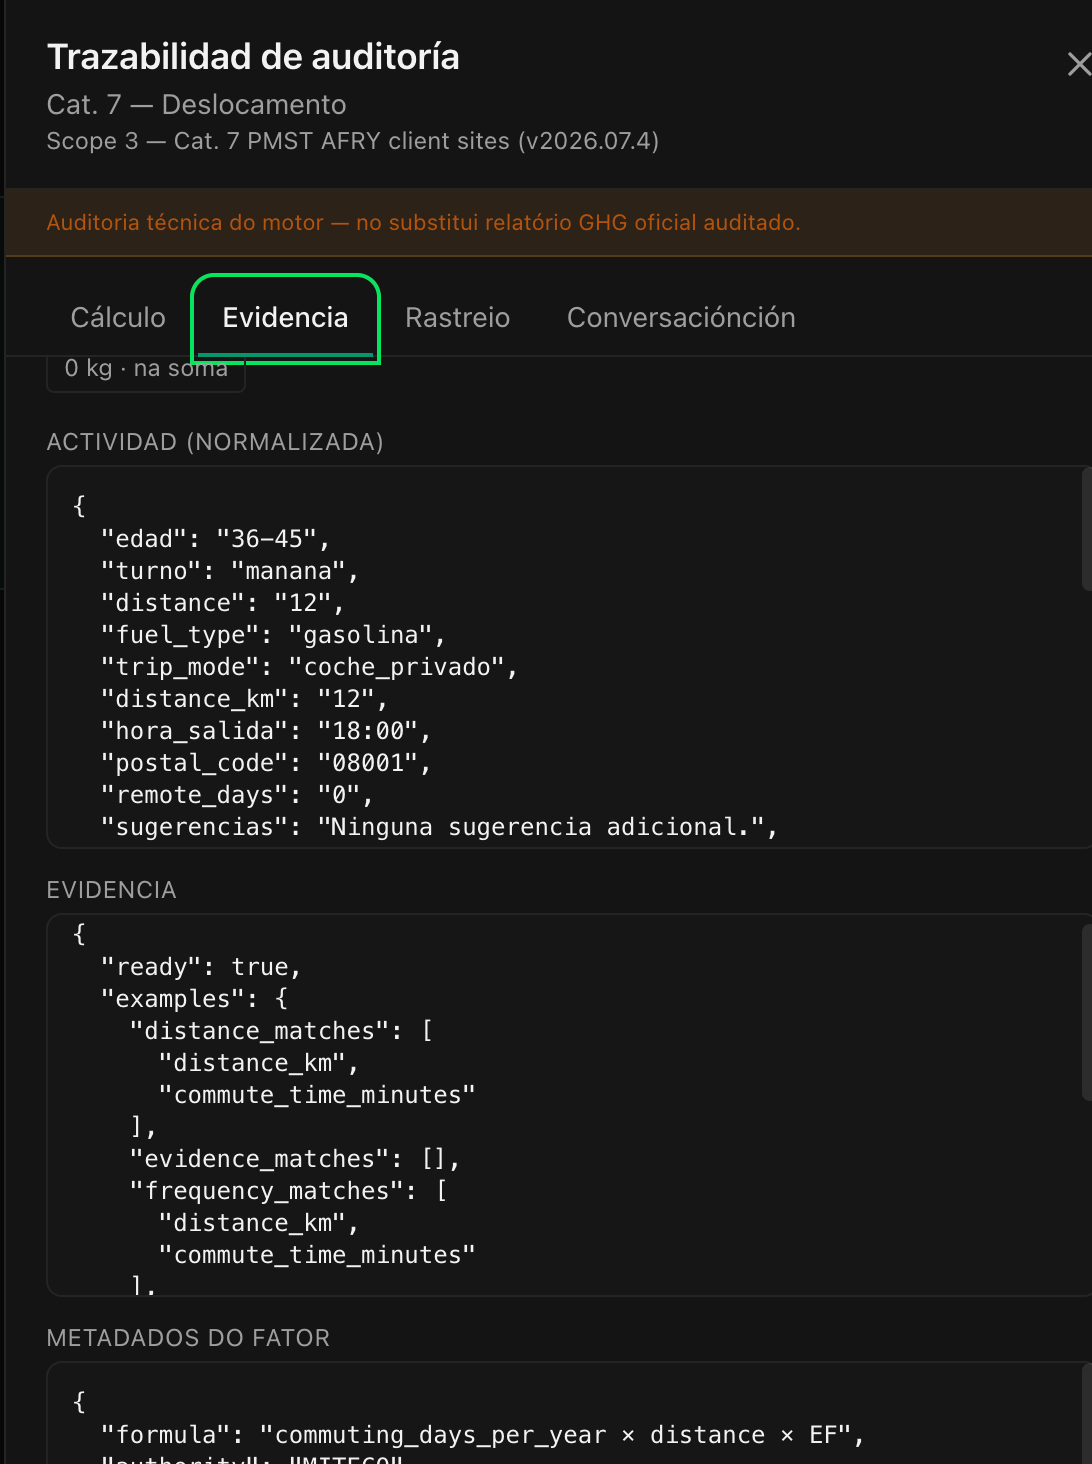Image resolution: width=1092 pixels, height=1464 pixels.
Task: Click the "examples": { line
Action: point(194,999)
